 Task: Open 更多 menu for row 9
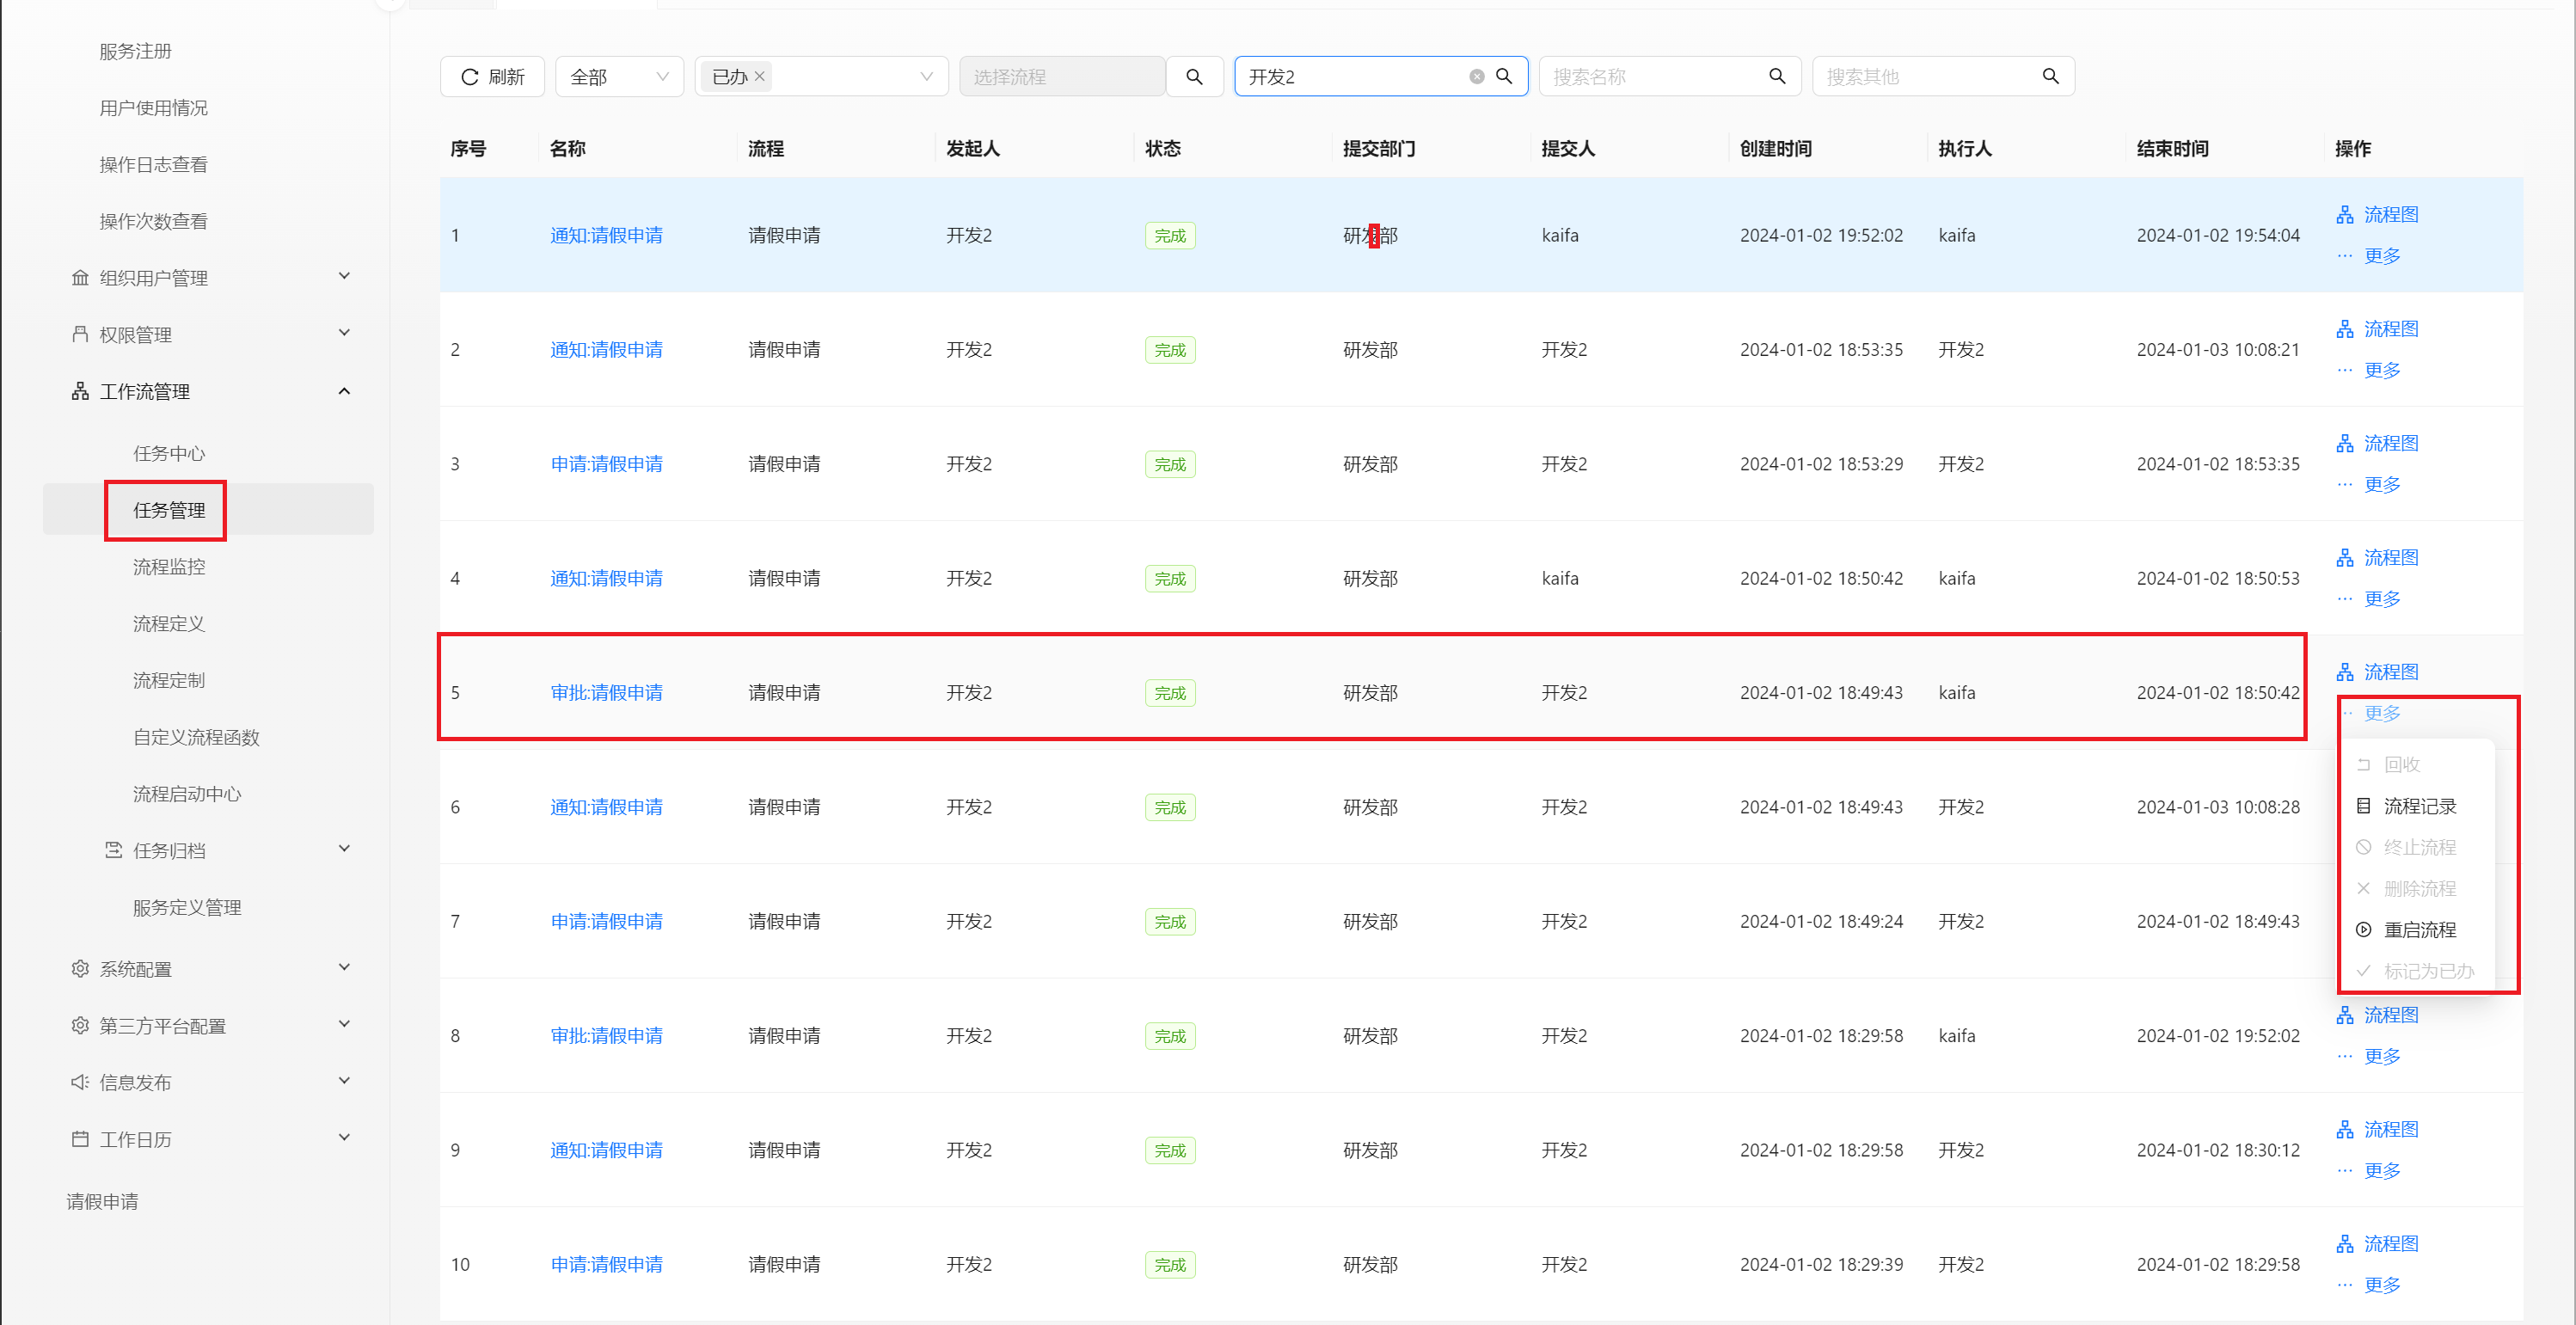point(2369,1171)
